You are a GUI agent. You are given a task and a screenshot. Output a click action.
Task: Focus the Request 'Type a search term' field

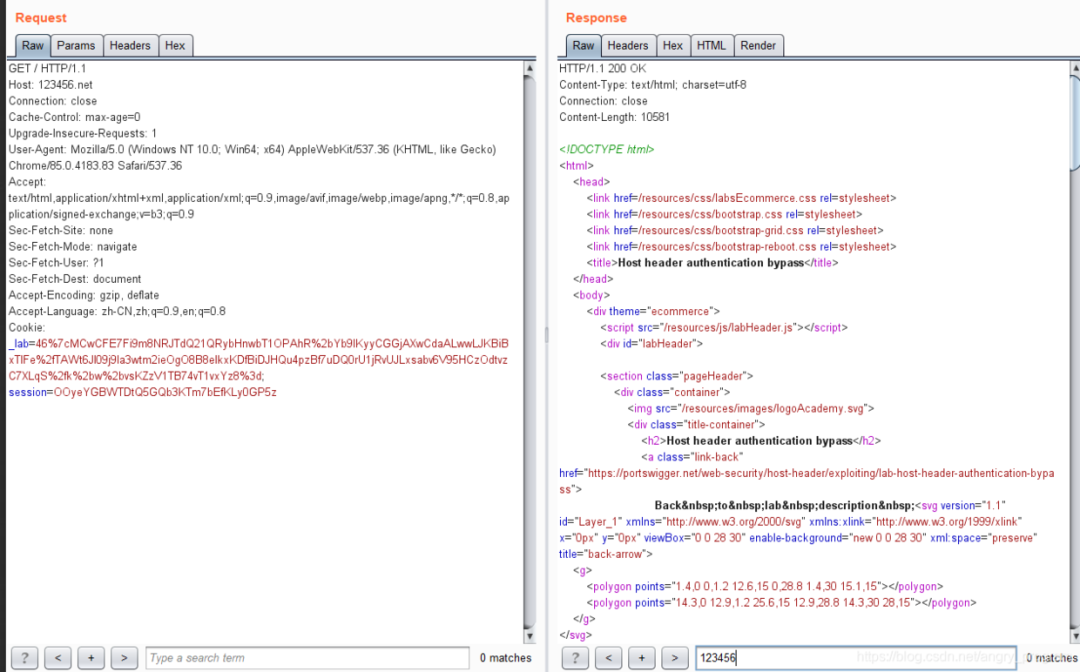tap(306, 658)
